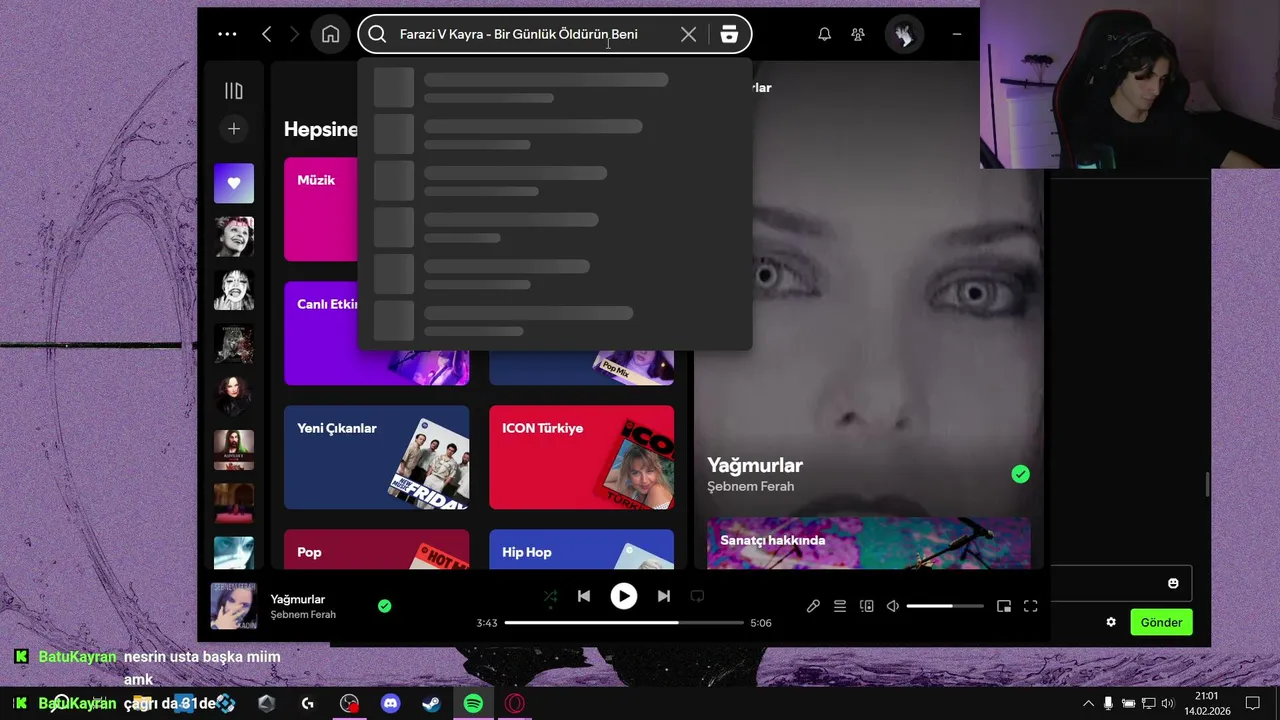The width and height of the screenshot is (1280, 720).
Task: Go forward with the right arrow
Action: click(x=294, y=34)
